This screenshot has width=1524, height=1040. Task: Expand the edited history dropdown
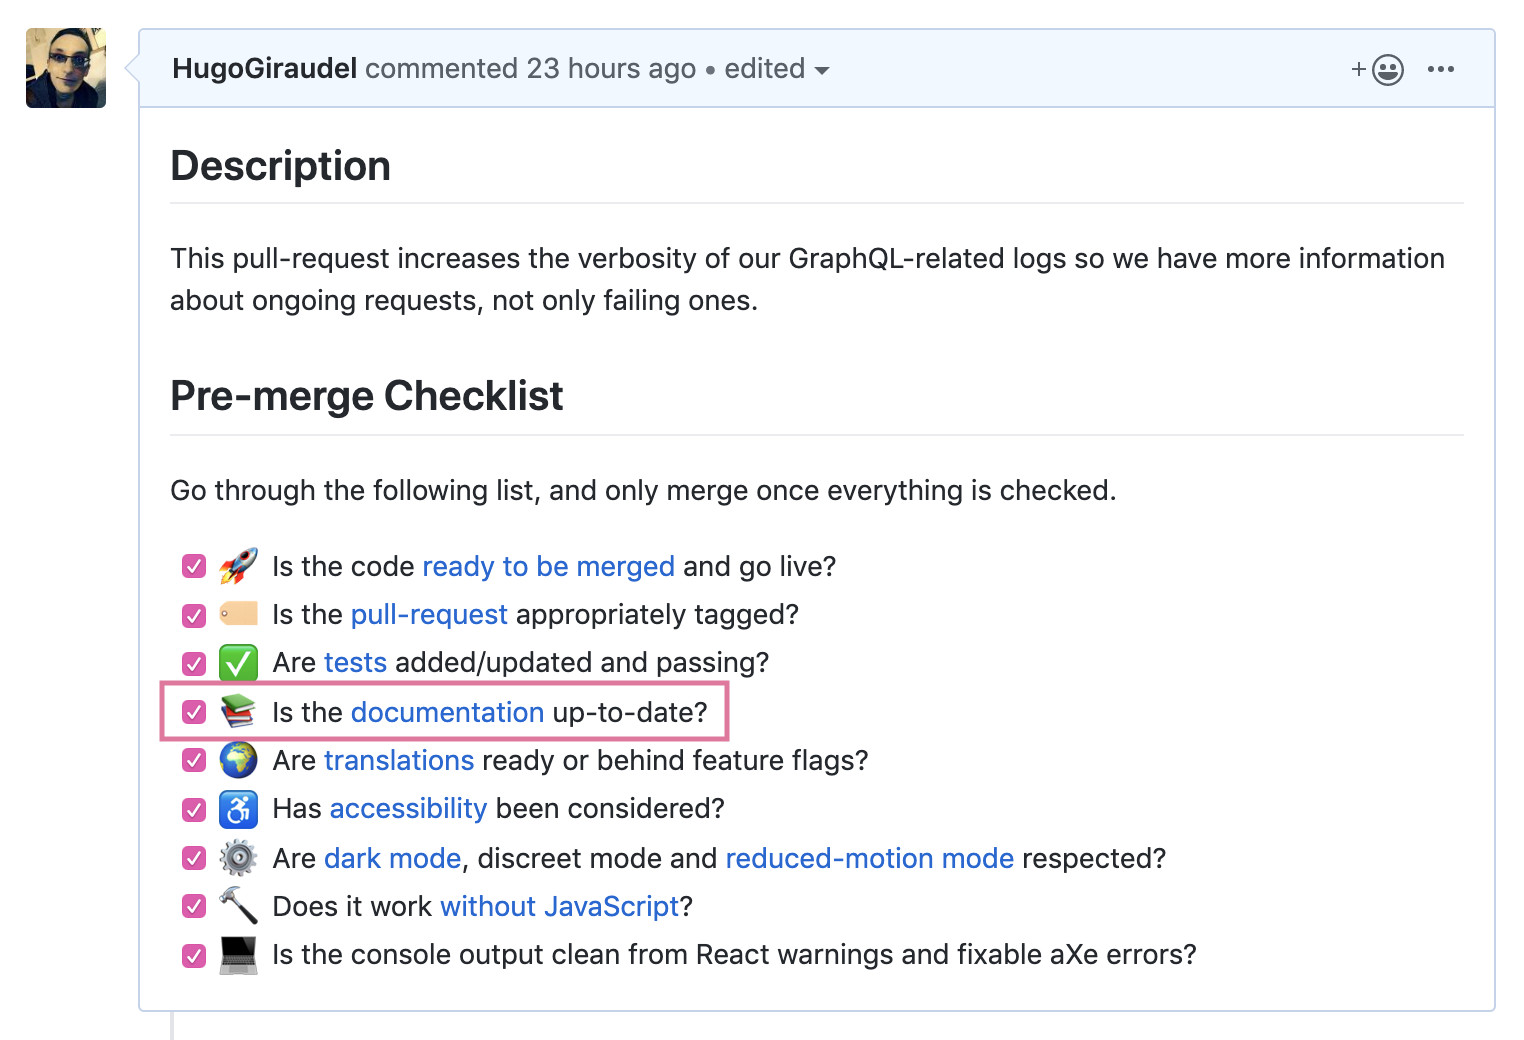(x=777, y=69)
